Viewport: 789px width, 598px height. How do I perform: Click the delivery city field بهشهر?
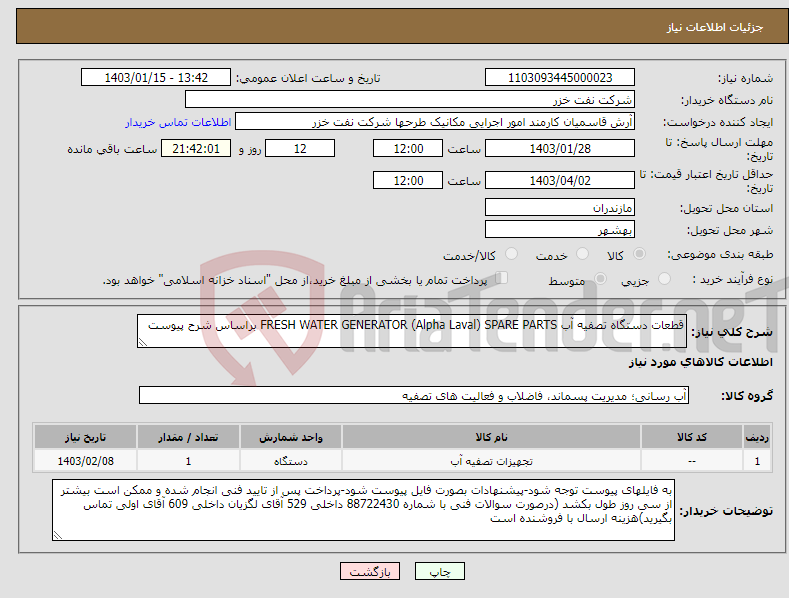coord(560,230)
